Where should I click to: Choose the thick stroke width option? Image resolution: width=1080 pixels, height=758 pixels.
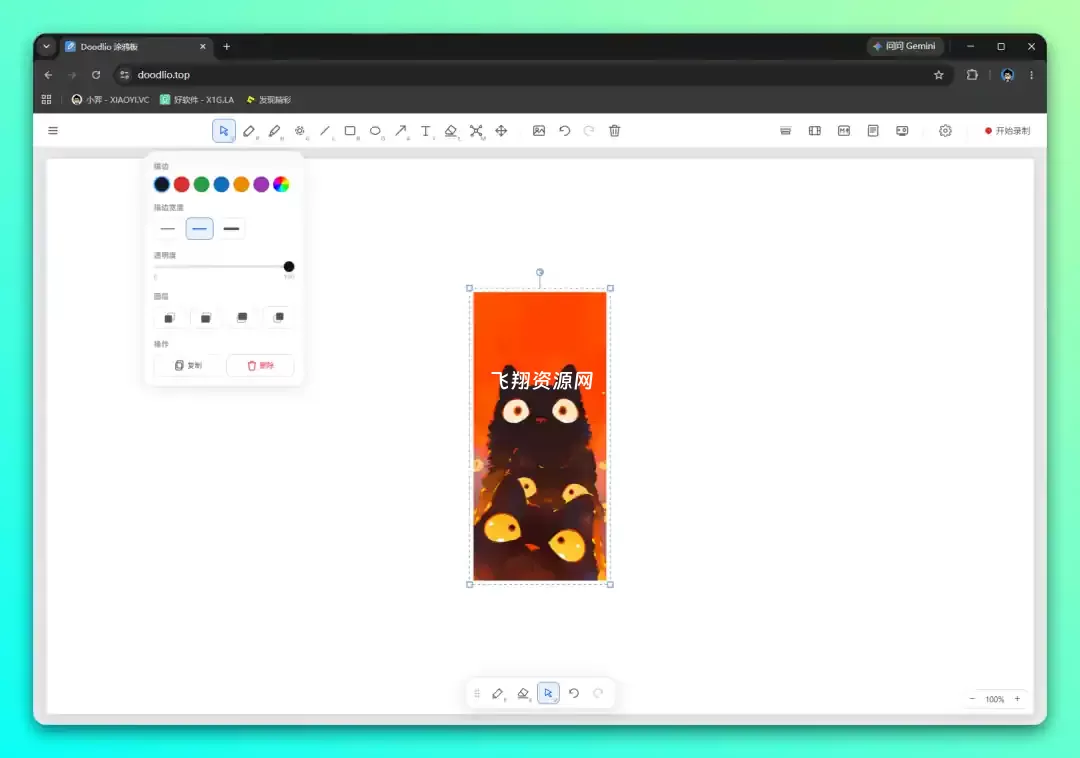click(x=231, y=229)
